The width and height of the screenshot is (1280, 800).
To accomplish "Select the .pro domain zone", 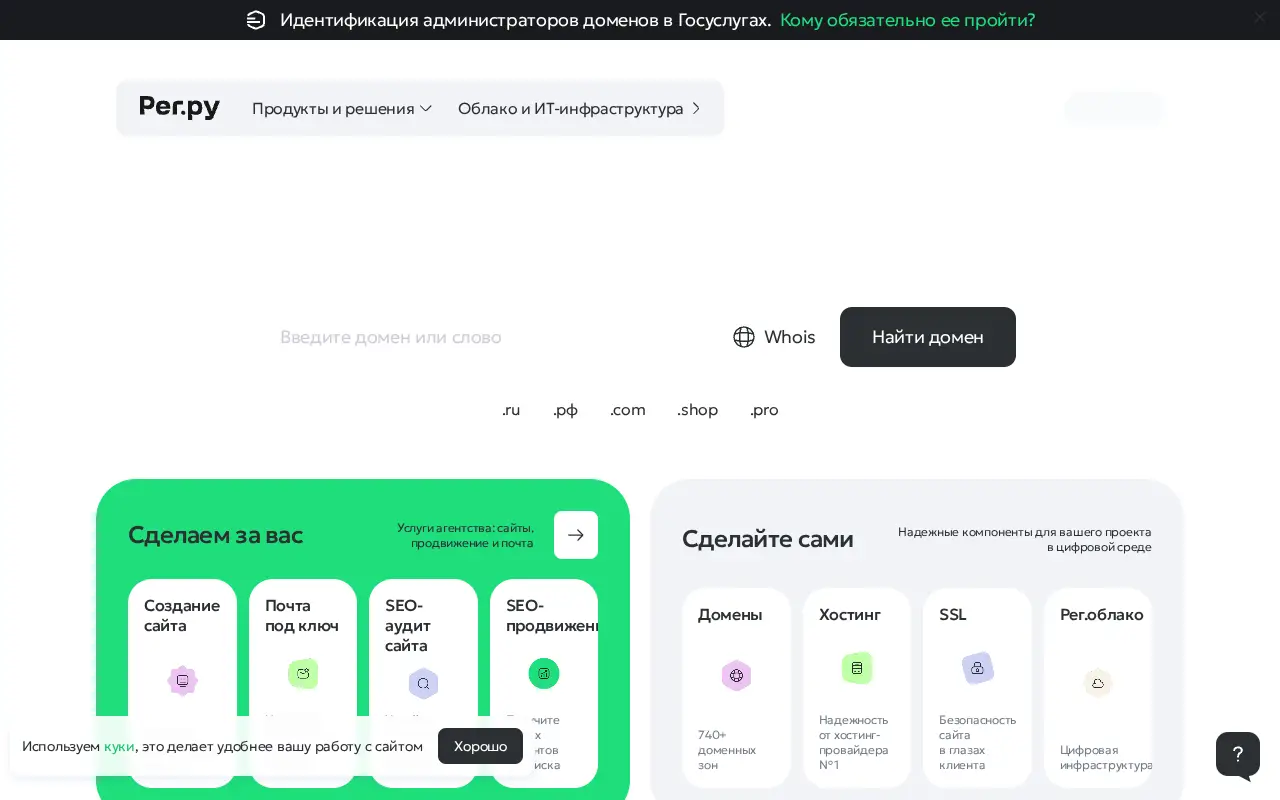I will click(764, 410).
